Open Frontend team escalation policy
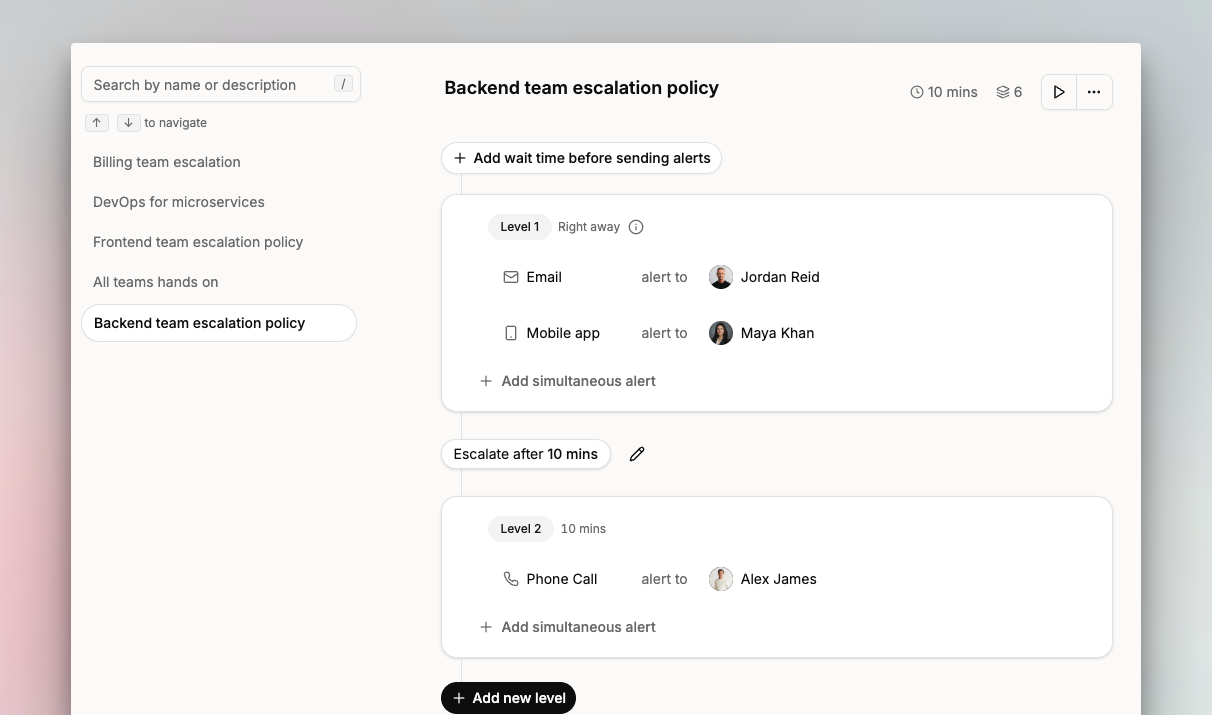 (198, 242)
